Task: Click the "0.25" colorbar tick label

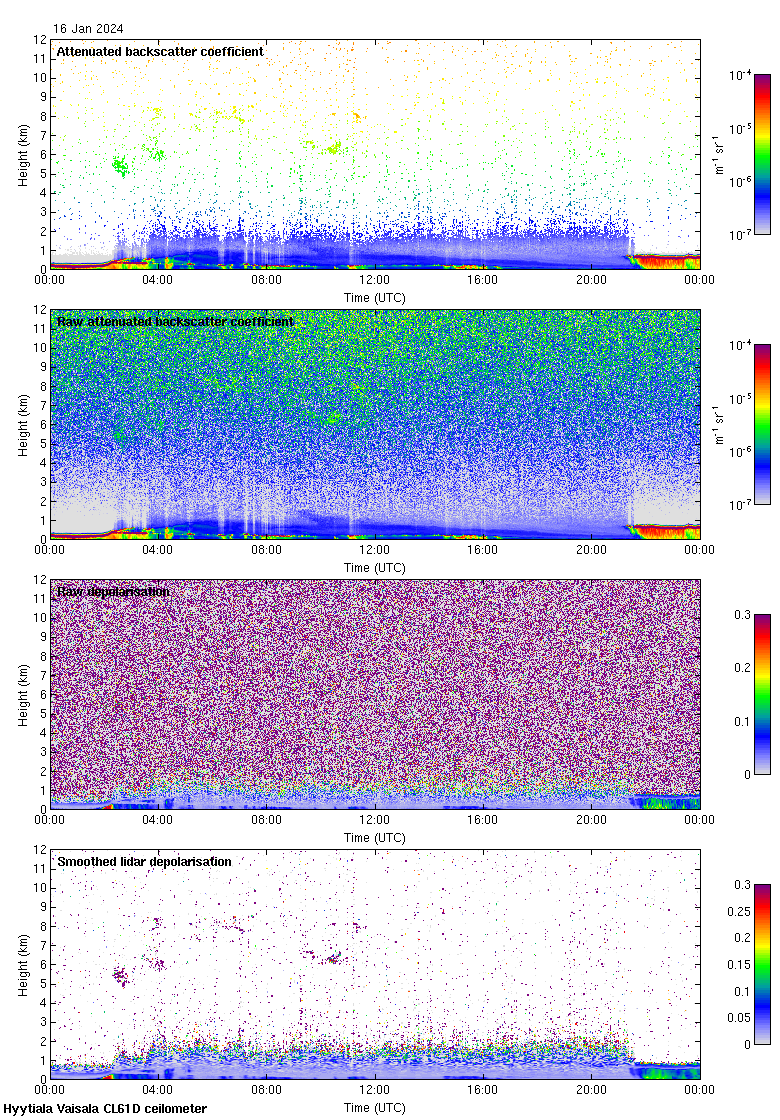Action: coord(739,911)
